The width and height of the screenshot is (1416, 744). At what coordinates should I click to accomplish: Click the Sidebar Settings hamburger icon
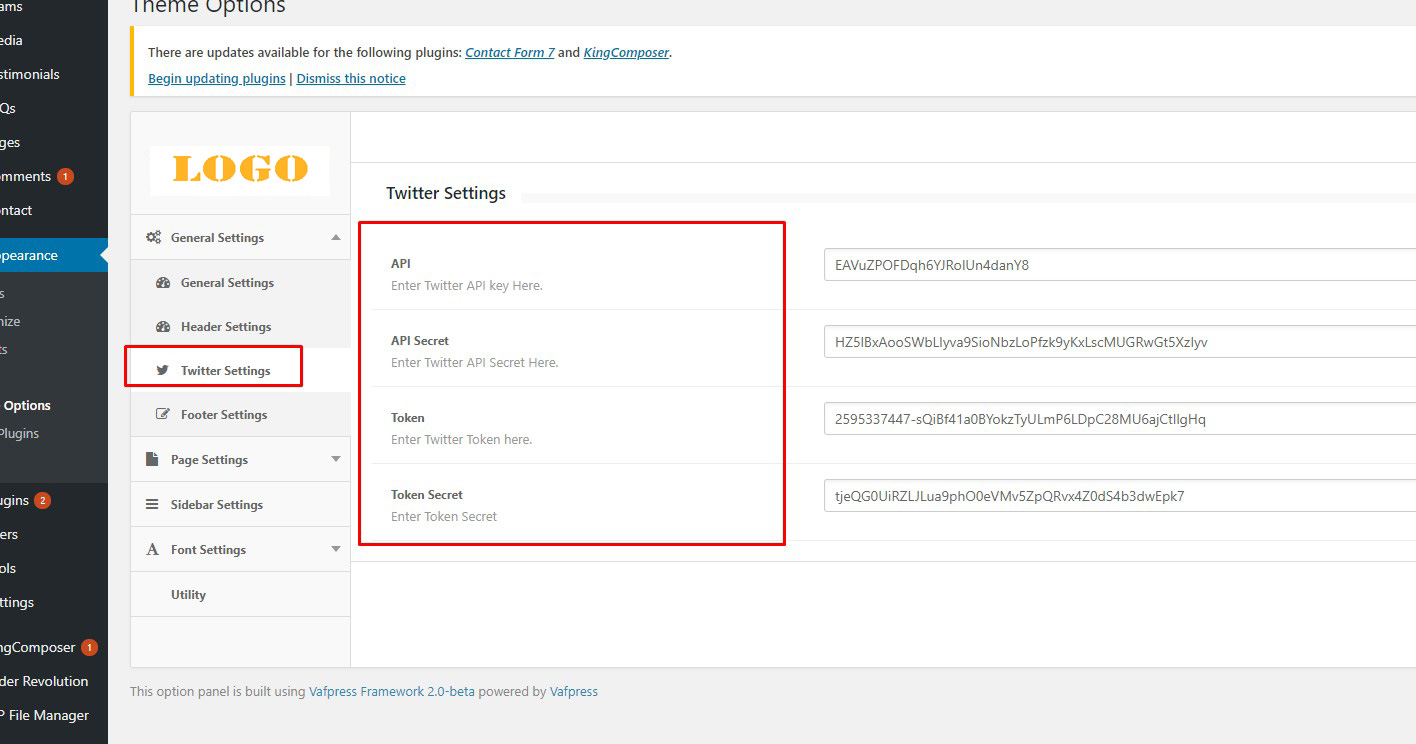tap(153, 505)
